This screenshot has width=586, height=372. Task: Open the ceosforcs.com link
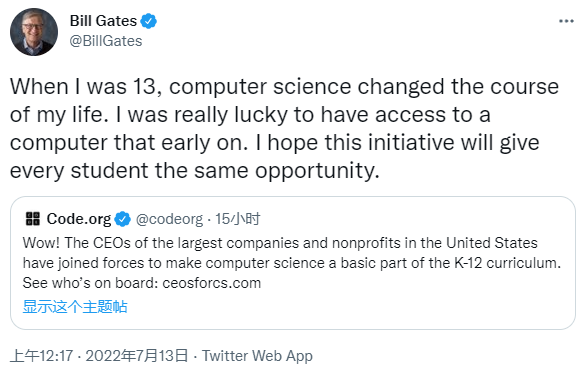pos(212,283)
